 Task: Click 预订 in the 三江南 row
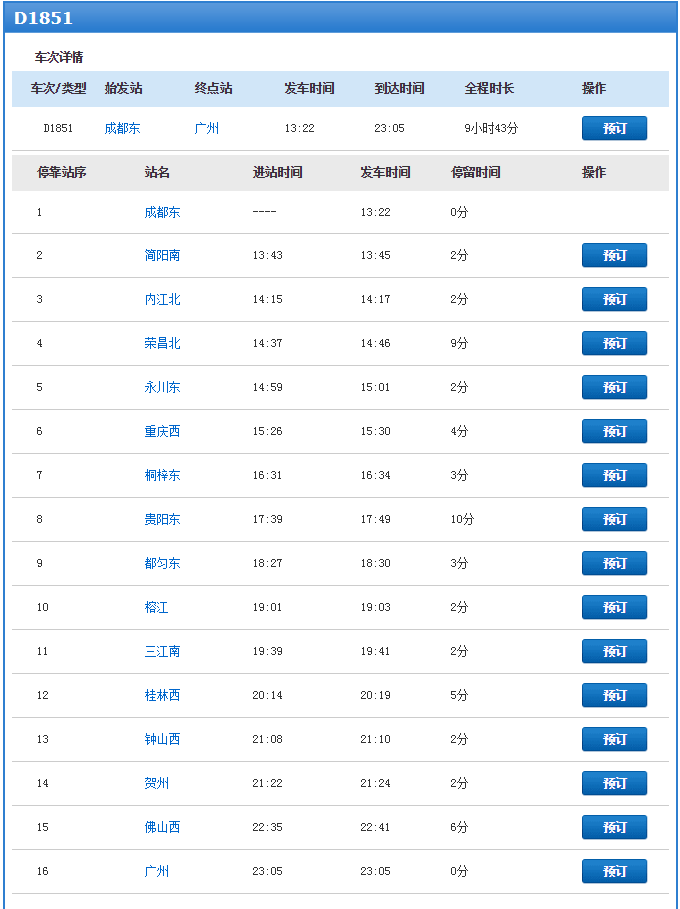click(614, 652)
